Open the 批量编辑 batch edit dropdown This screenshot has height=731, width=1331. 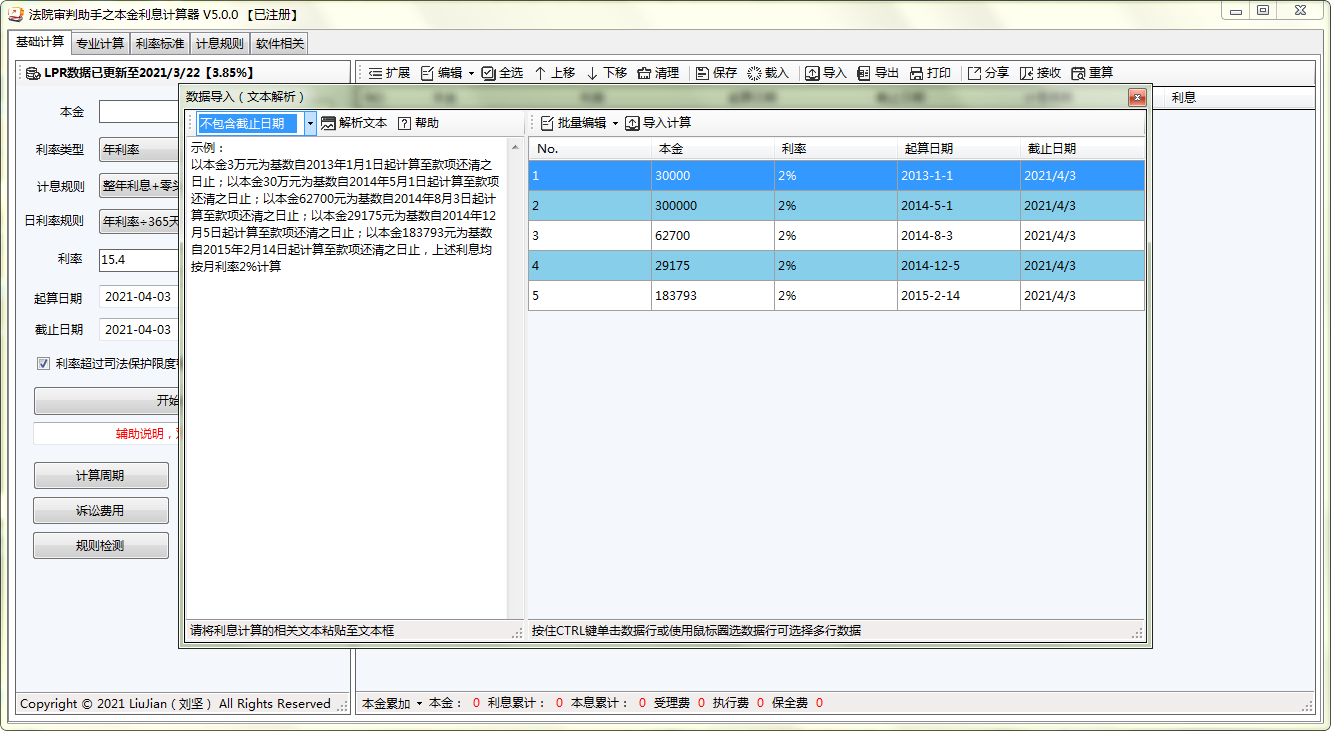615,123
